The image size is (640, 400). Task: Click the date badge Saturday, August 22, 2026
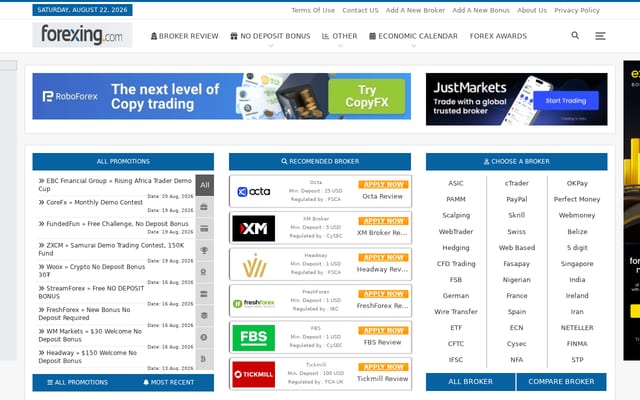(x=82, y=10)
